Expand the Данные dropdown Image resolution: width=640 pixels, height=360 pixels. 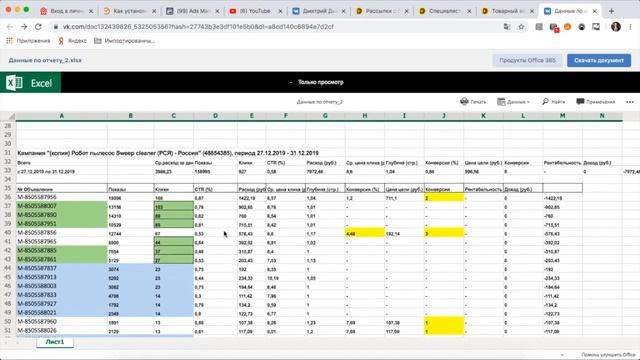[513, 102]
